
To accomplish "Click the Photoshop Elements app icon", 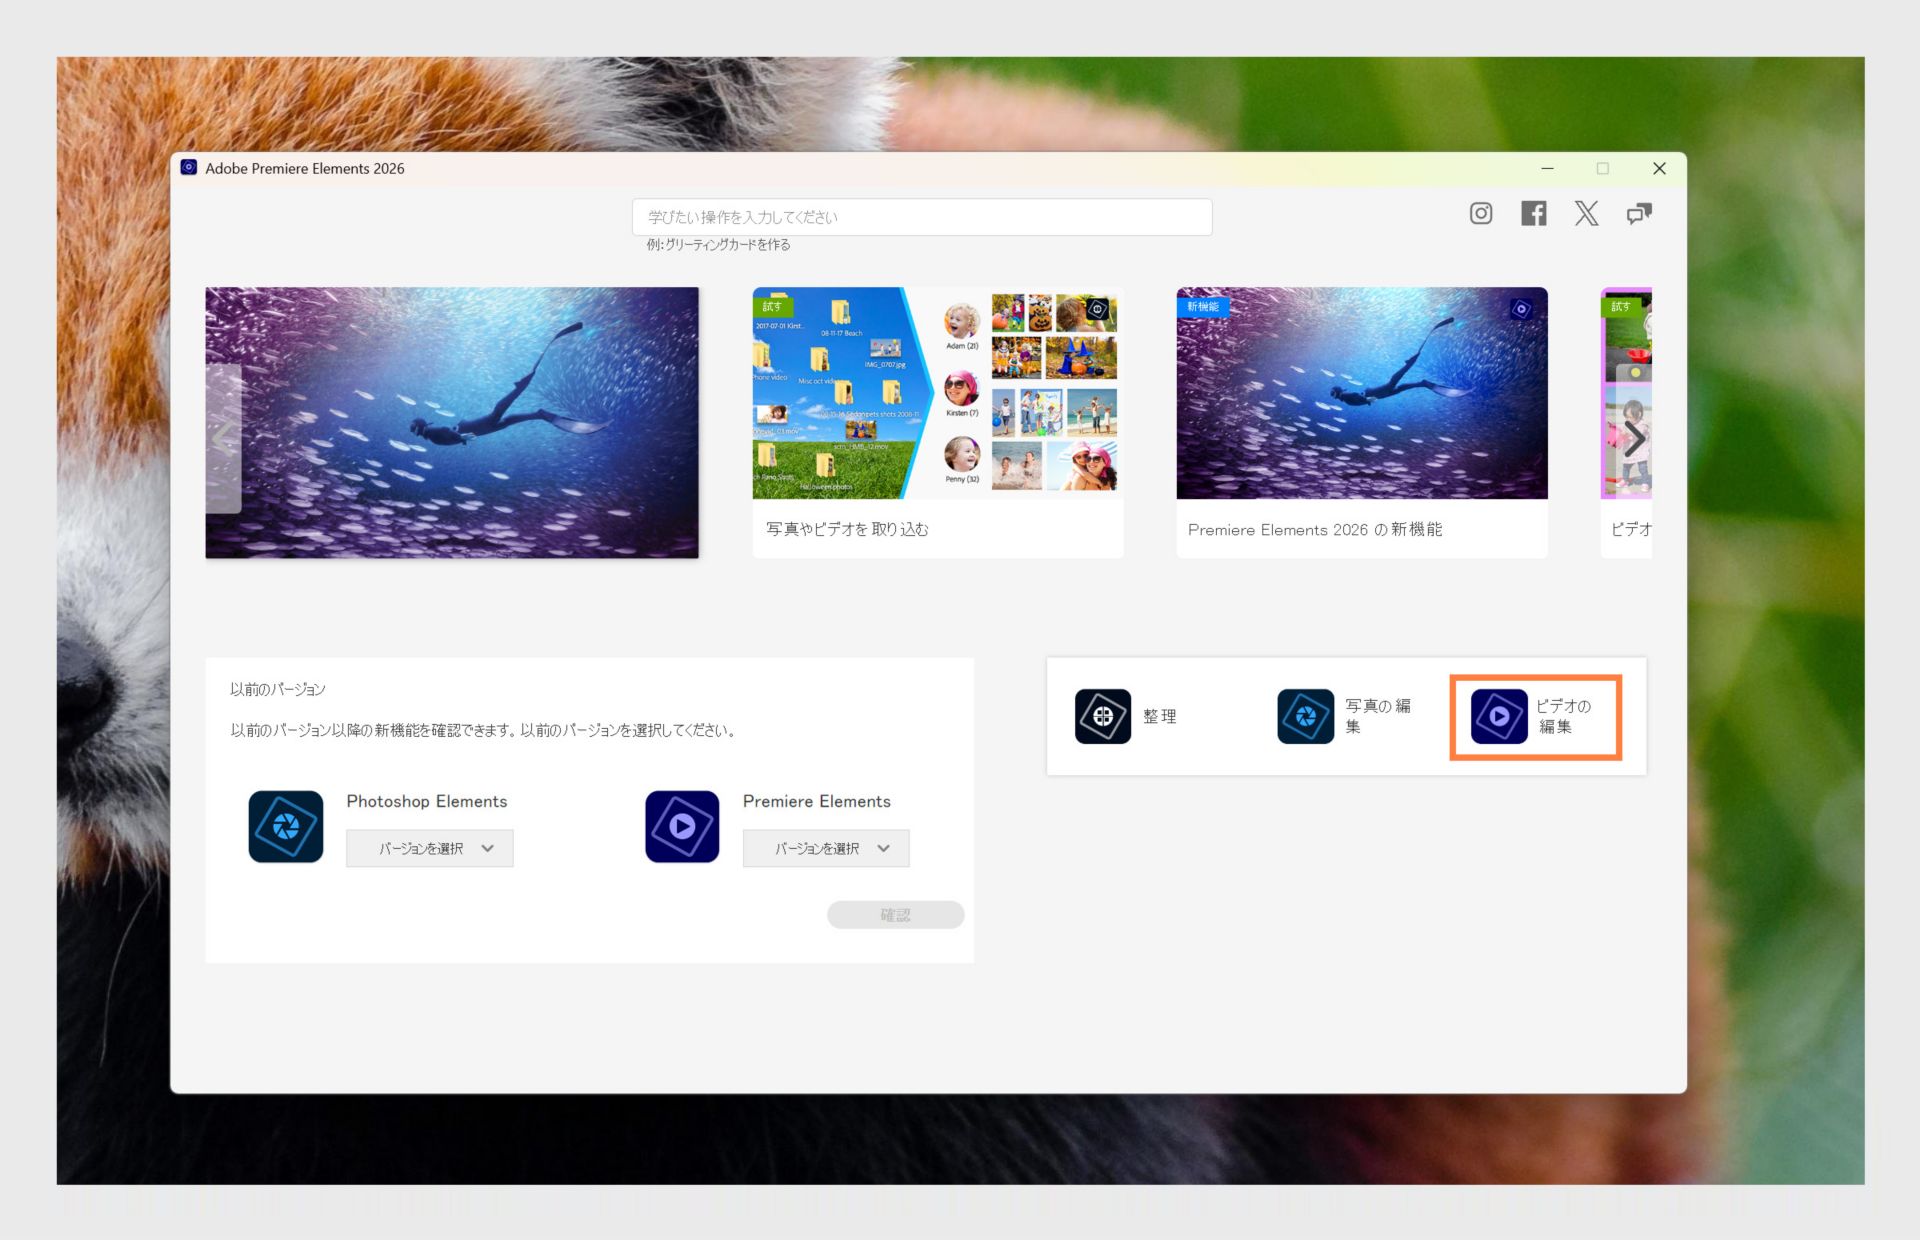I will click(284, 826).
